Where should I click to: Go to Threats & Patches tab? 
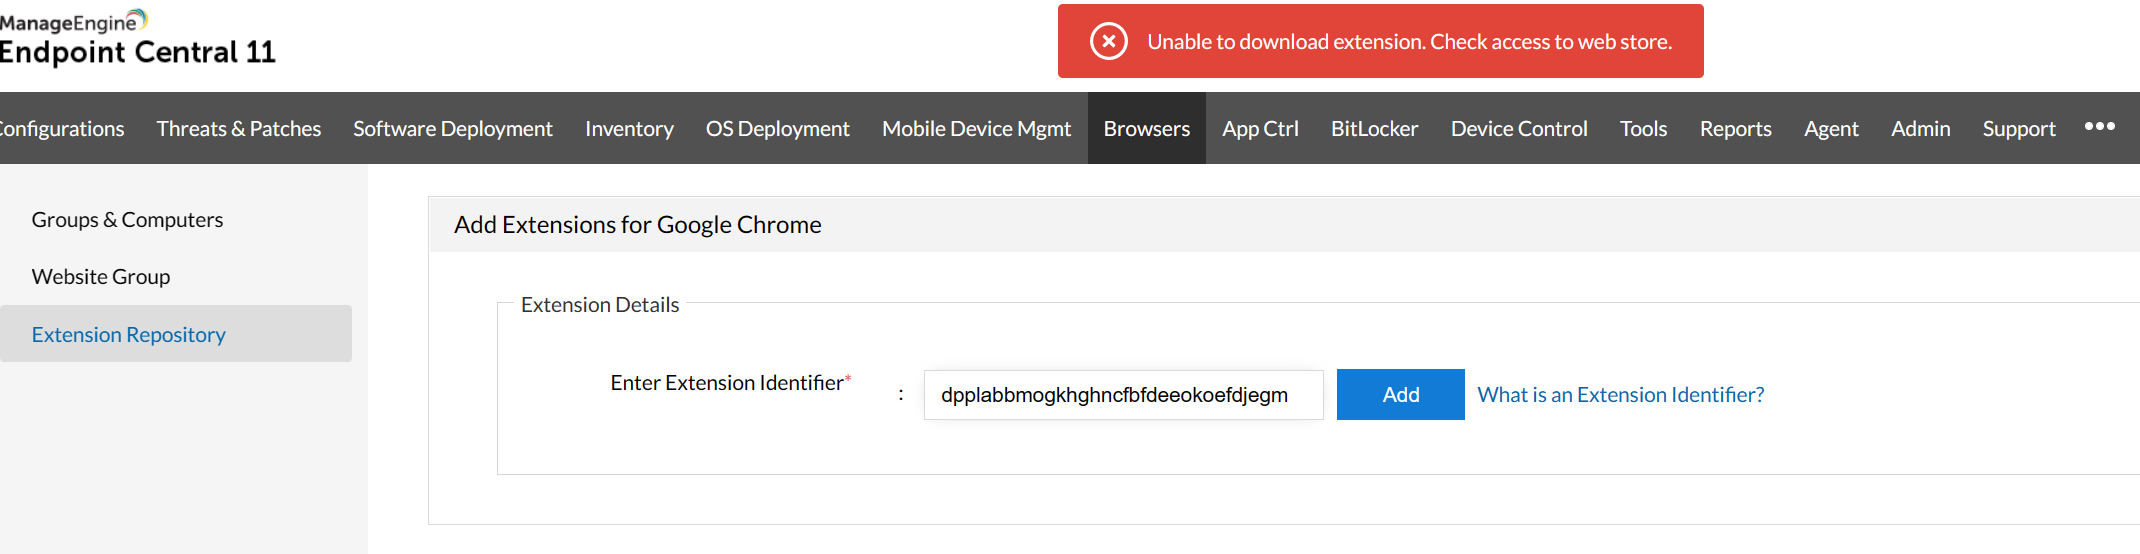(x=238, y=129)
